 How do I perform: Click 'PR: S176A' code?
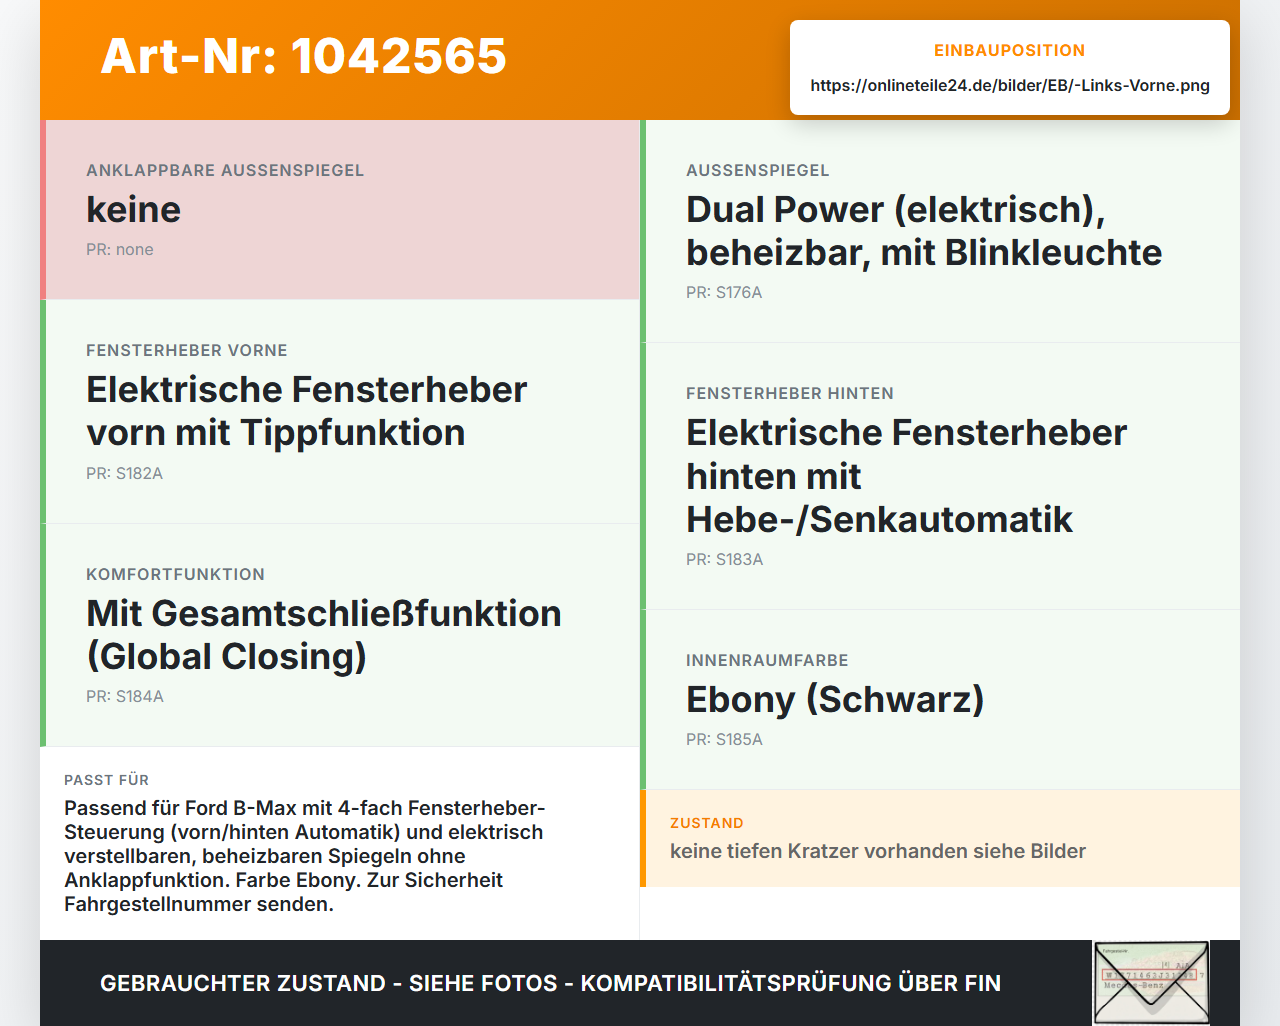click(724, 292)
